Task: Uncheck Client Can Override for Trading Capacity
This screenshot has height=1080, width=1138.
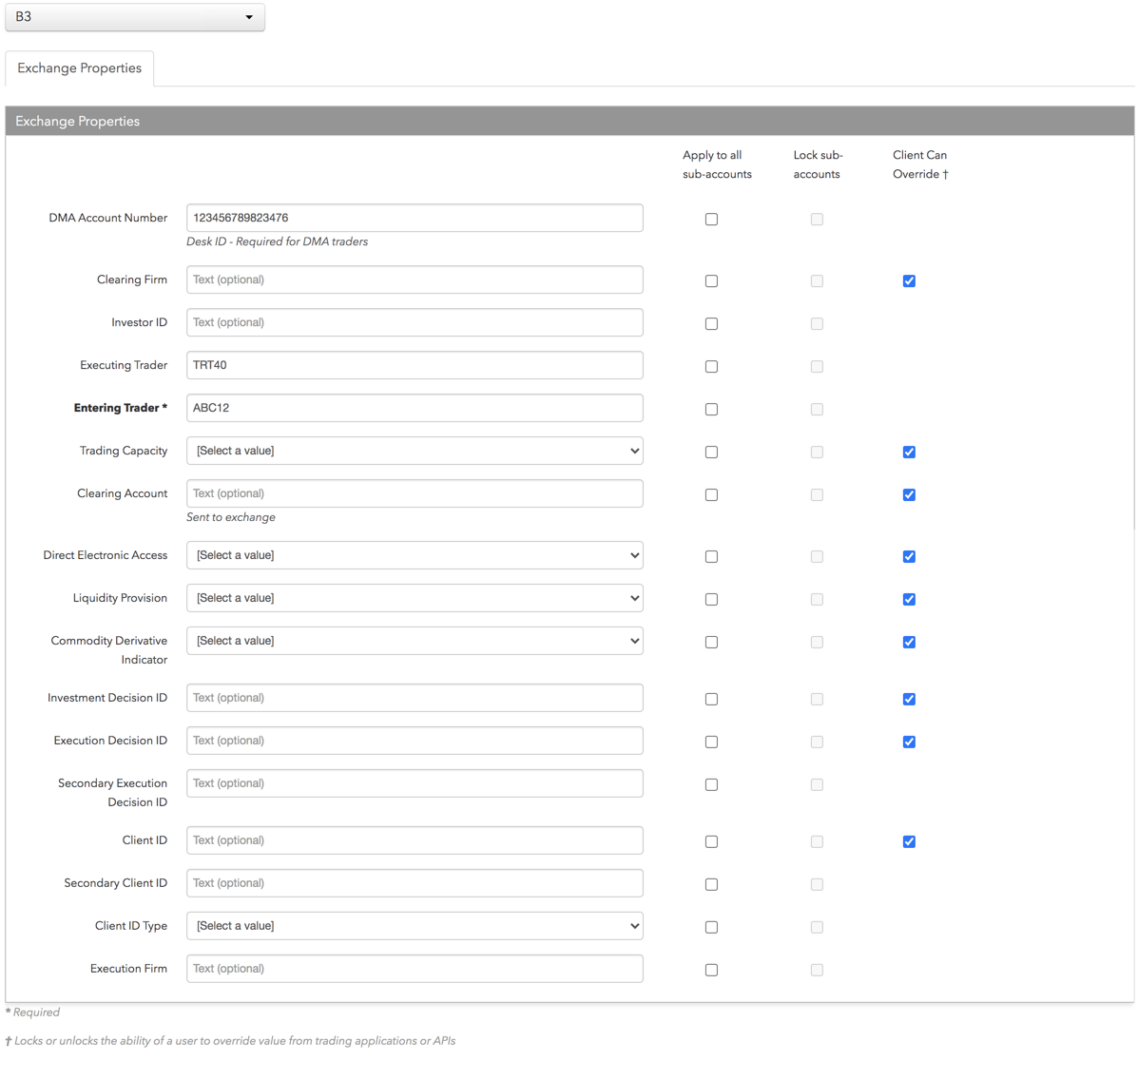Action: (909, 452)
